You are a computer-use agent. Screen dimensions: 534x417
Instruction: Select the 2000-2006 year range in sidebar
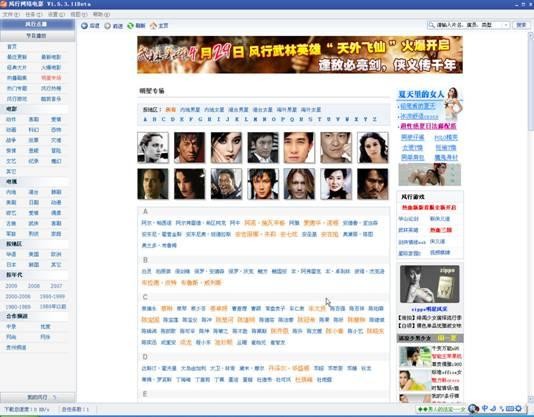[18, 296]
